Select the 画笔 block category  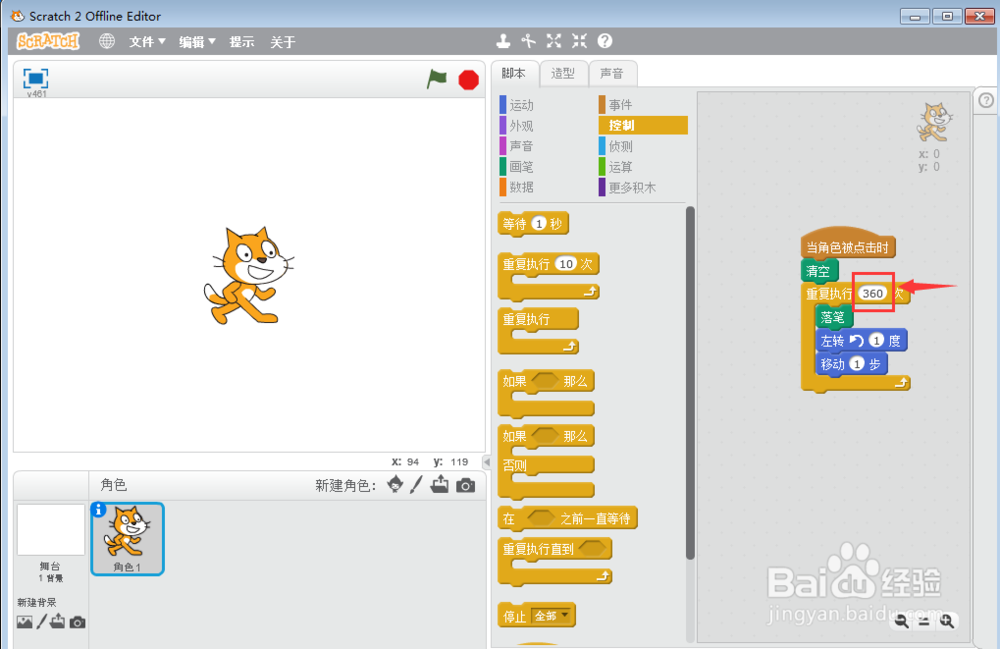click(522, 166)
